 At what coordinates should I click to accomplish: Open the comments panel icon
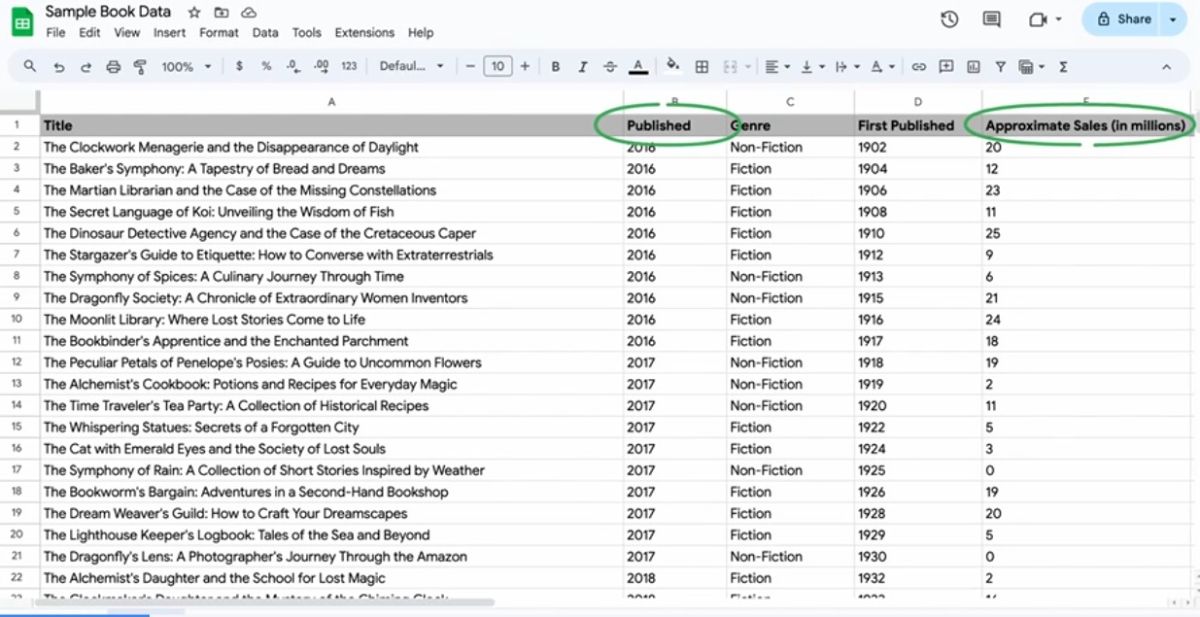click(x=991, y=19)
